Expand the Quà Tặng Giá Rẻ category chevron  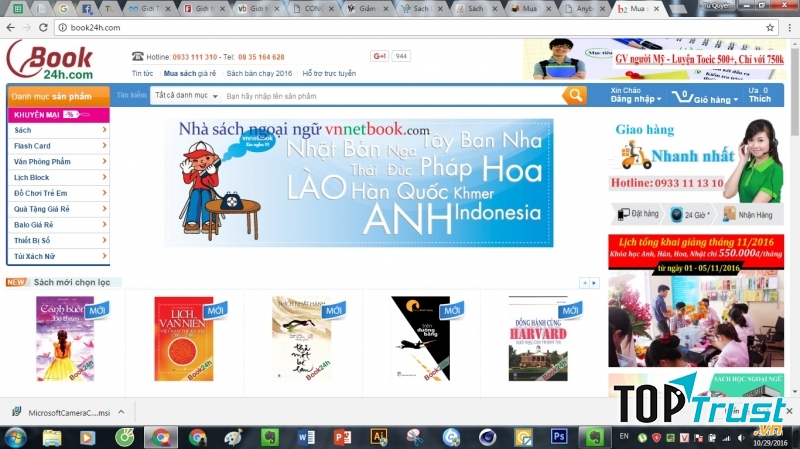pos(104,209)
